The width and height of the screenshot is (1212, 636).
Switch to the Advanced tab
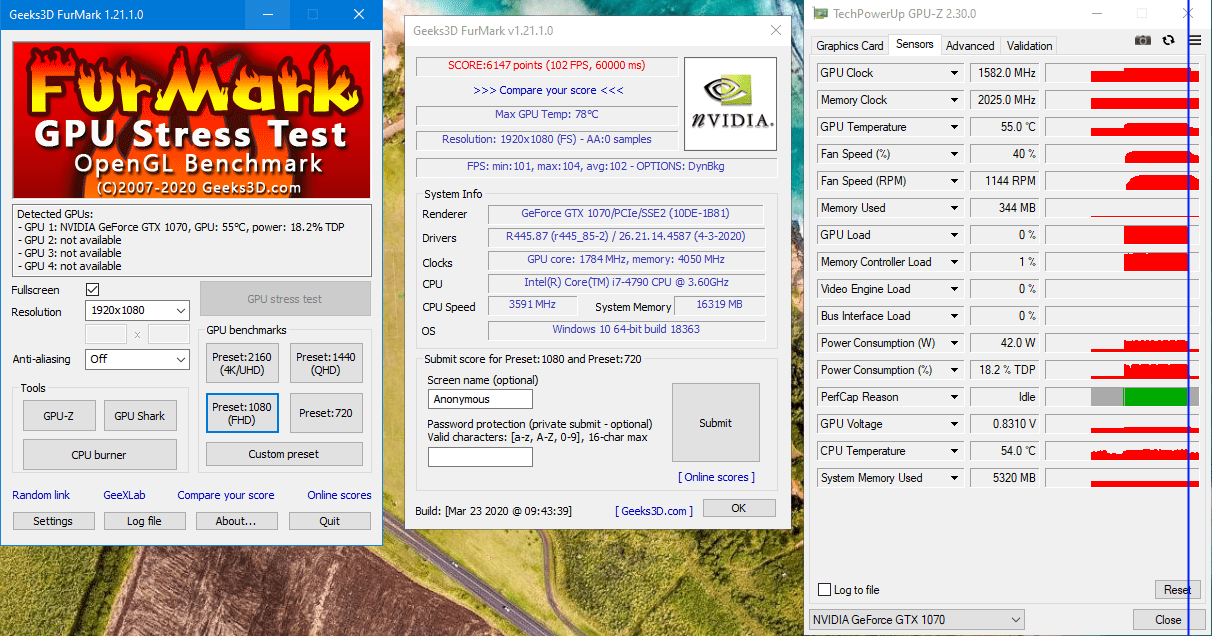click(x=970, y=46)
